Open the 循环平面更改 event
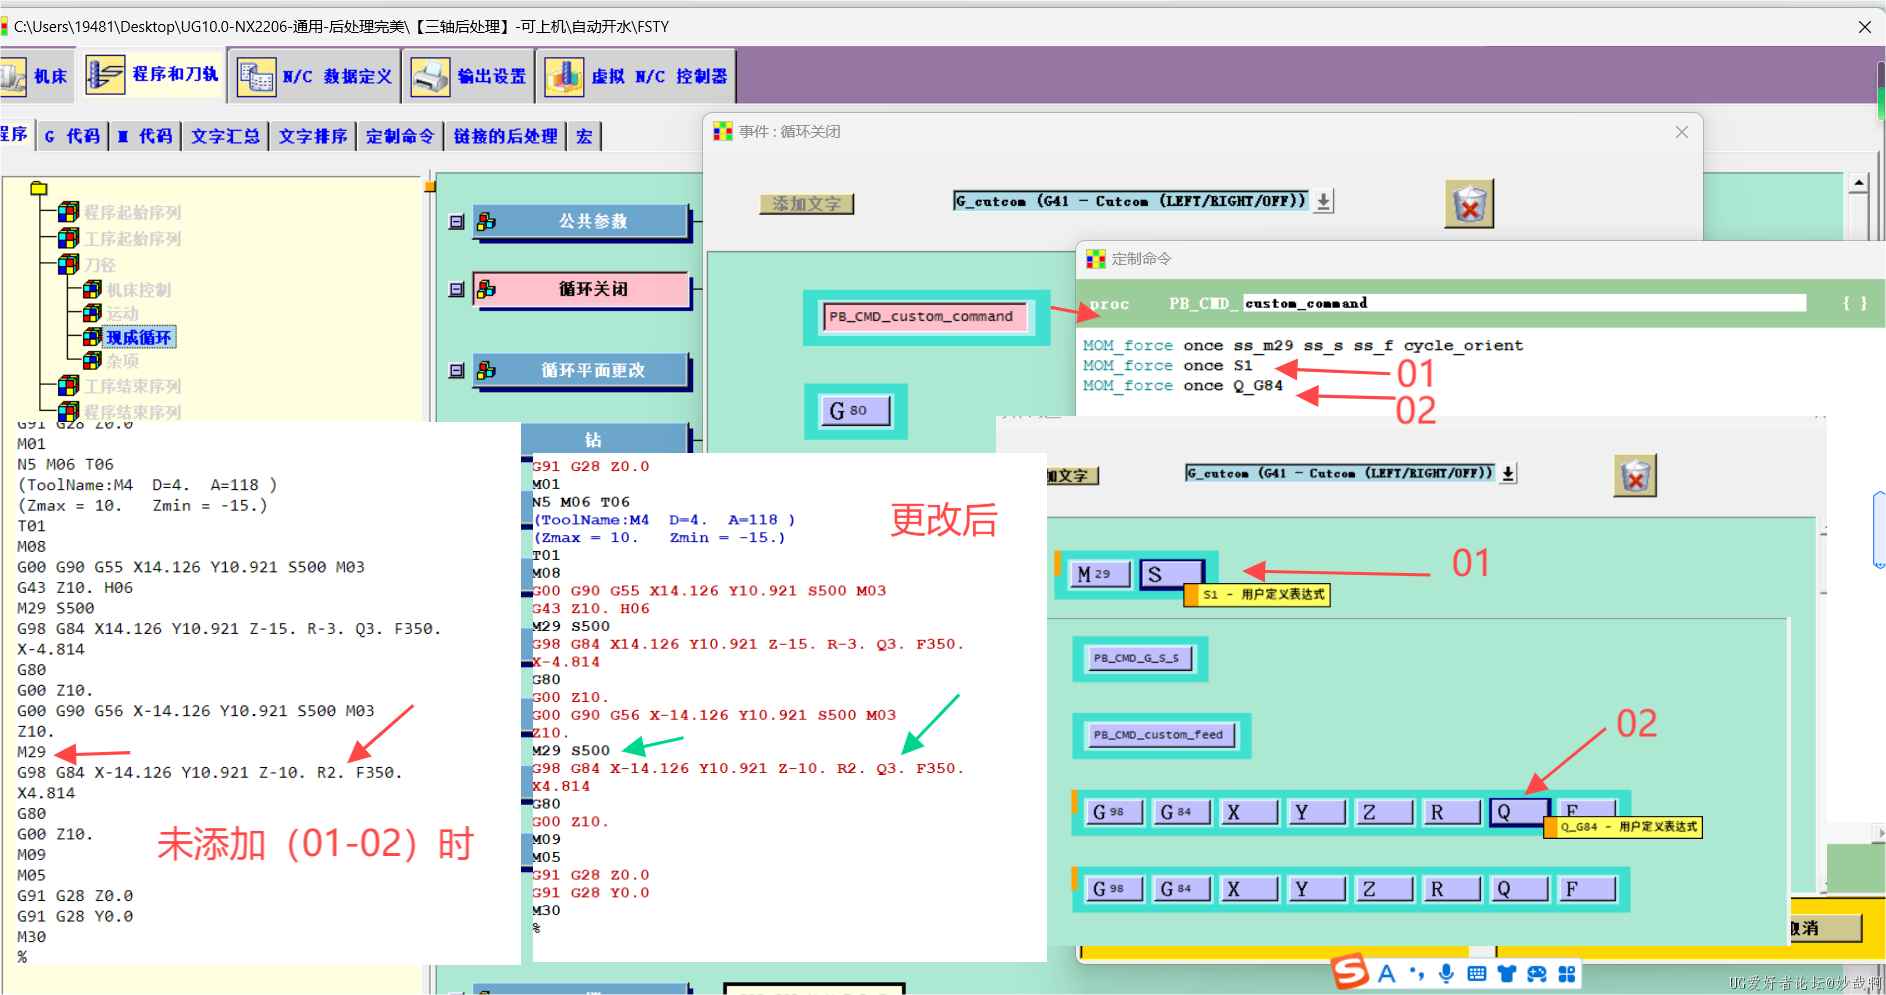This screenshot has width=1886, height=995. pyautogui.click(x=581, y=370)
